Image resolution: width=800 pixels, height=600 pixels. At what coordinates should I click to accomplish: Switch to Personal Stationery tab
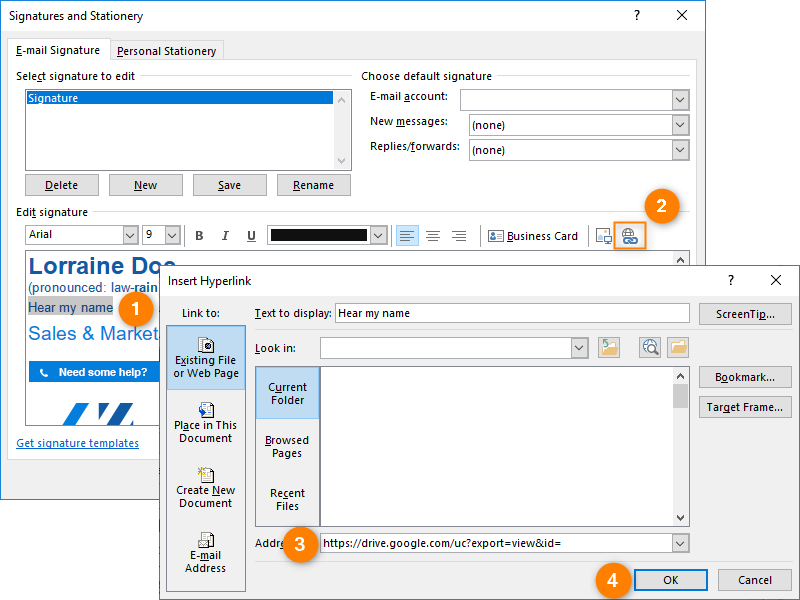tap(166, 51)
